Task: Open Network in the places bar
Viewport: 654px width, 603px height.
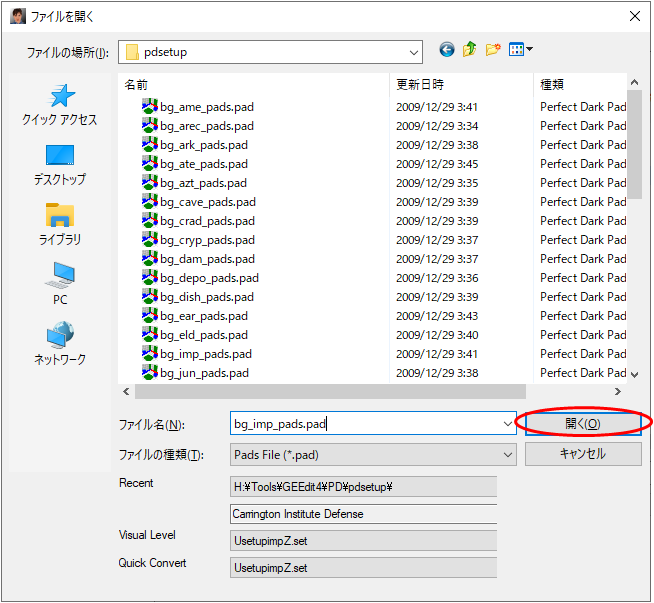Action: pyautogui.click(x=60, y=344)
